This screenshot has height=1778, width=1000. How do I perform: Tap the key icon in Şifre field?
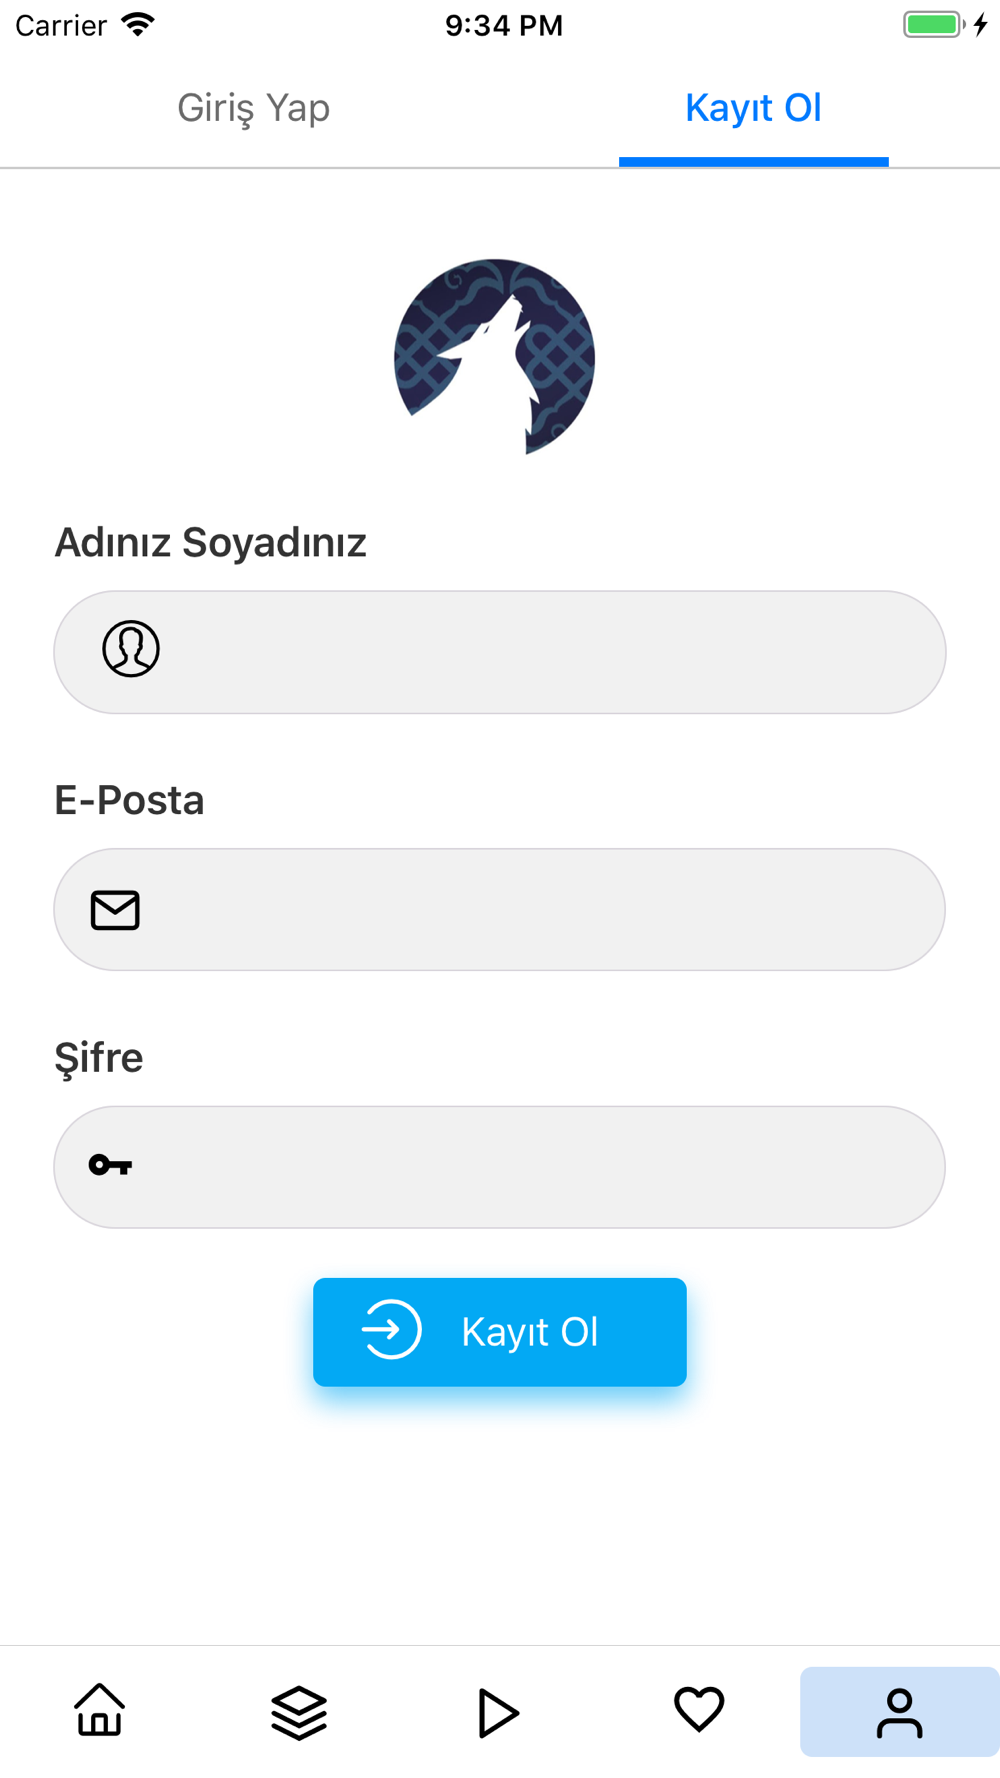pos(110,1165)
